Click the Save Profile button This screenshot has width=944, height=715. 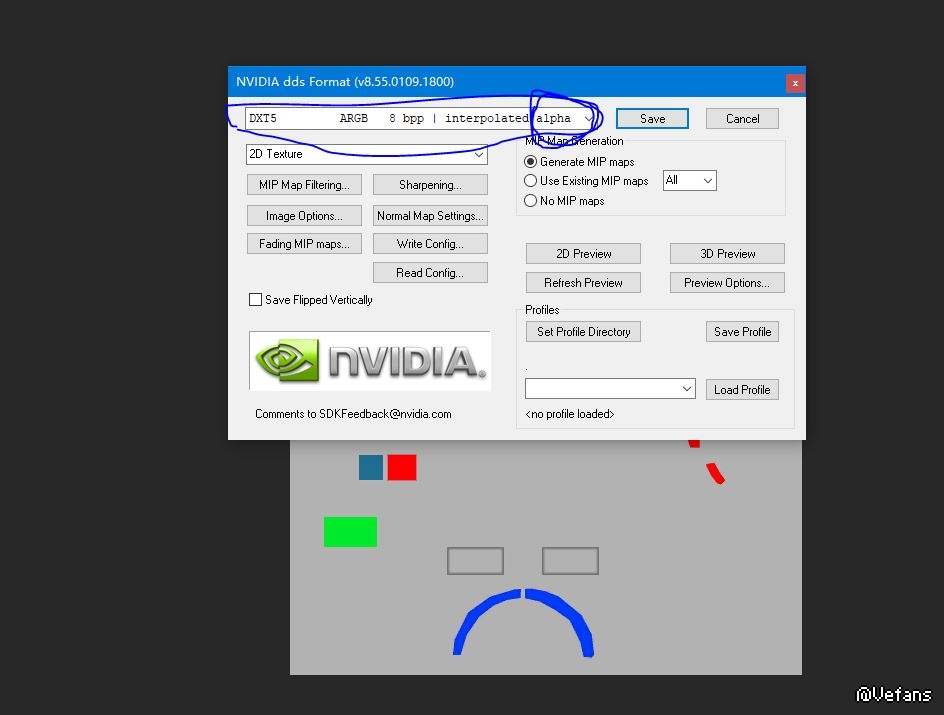point(742,332)
